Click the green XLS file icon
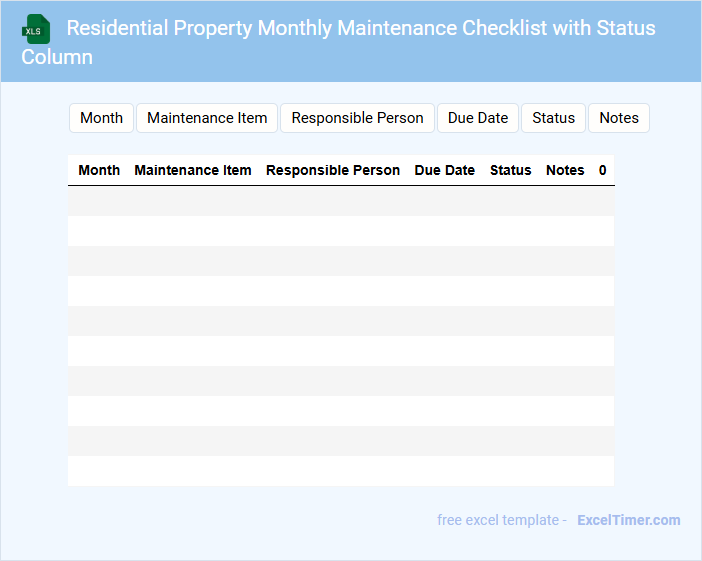 [36, 29]
